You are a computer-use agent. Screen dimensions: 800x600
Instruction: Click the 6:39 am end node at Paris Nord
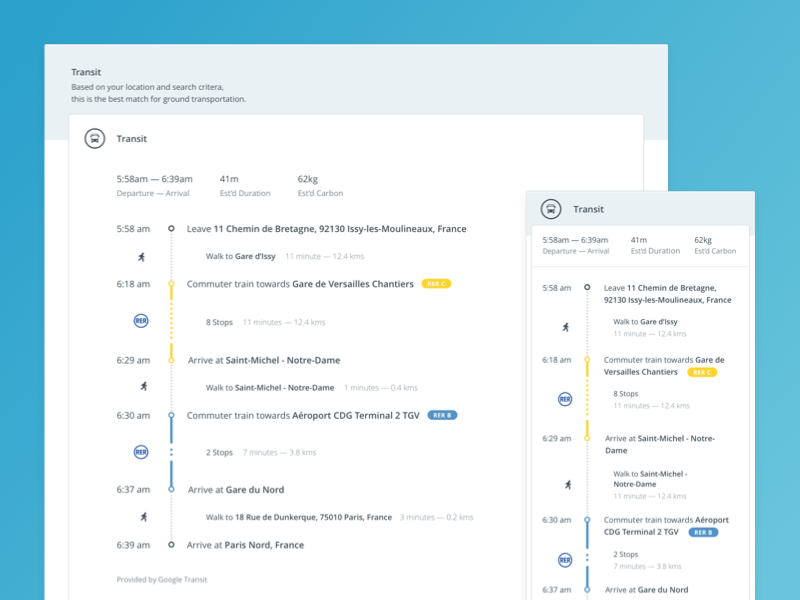click(171, 545)
